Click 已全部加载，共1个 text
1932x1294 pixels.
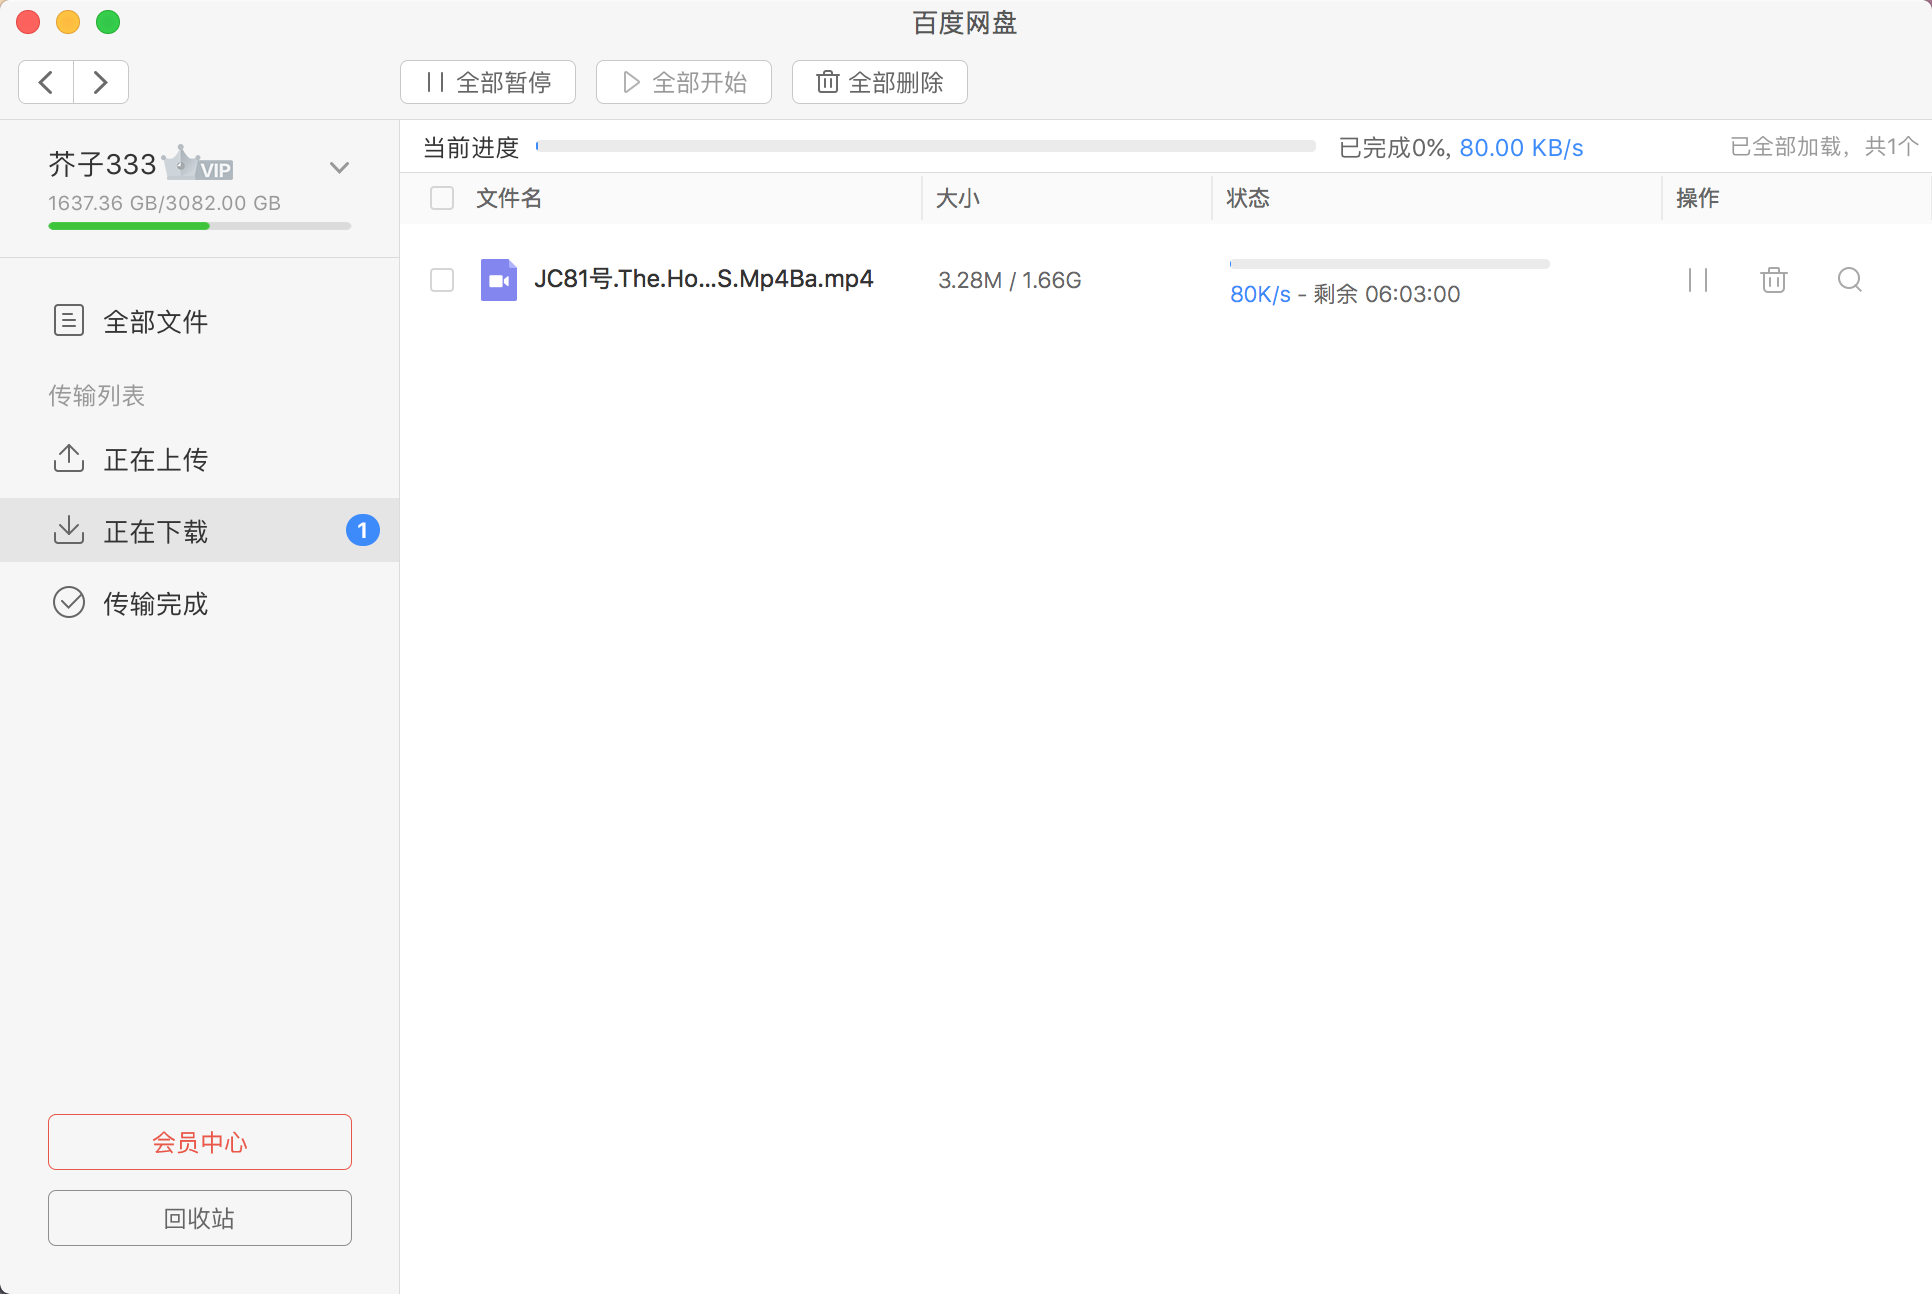(1825, 147)
